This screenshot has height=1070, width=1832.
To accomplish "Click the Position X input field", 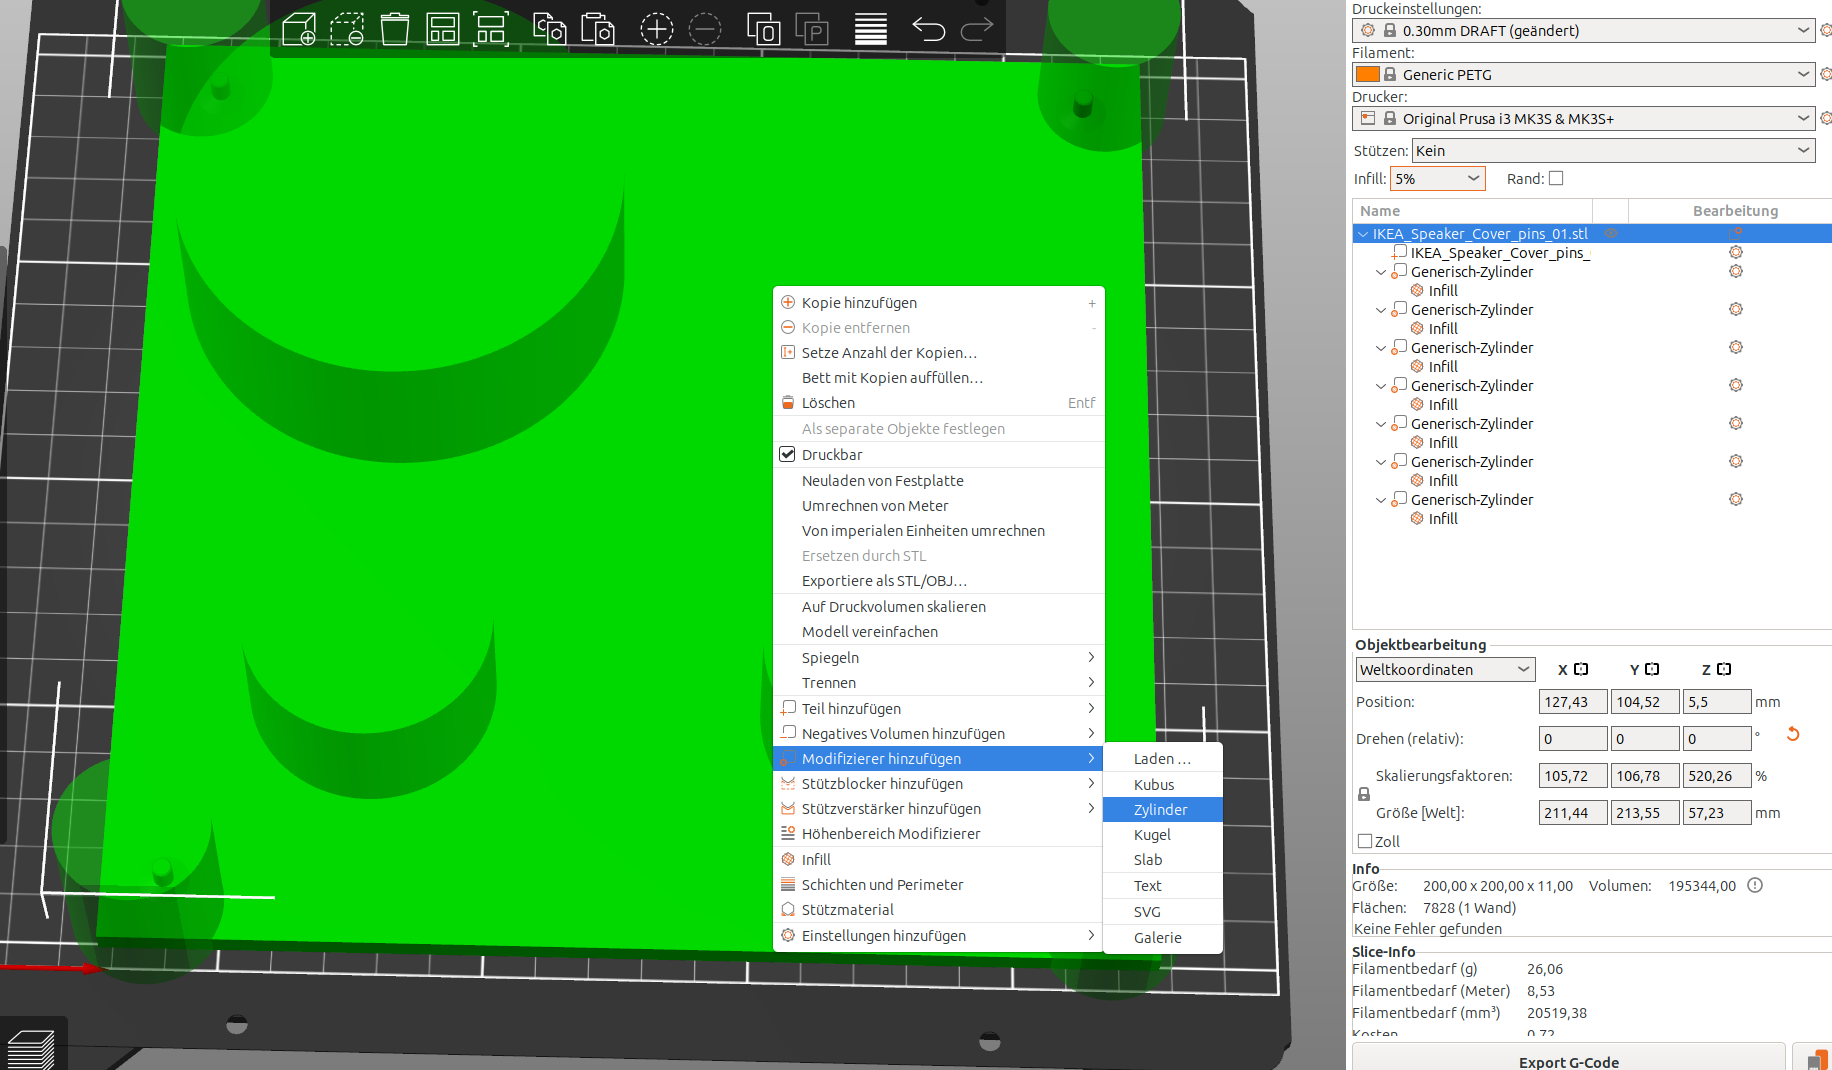I will pyautogui.click(x=1572, y=701).
